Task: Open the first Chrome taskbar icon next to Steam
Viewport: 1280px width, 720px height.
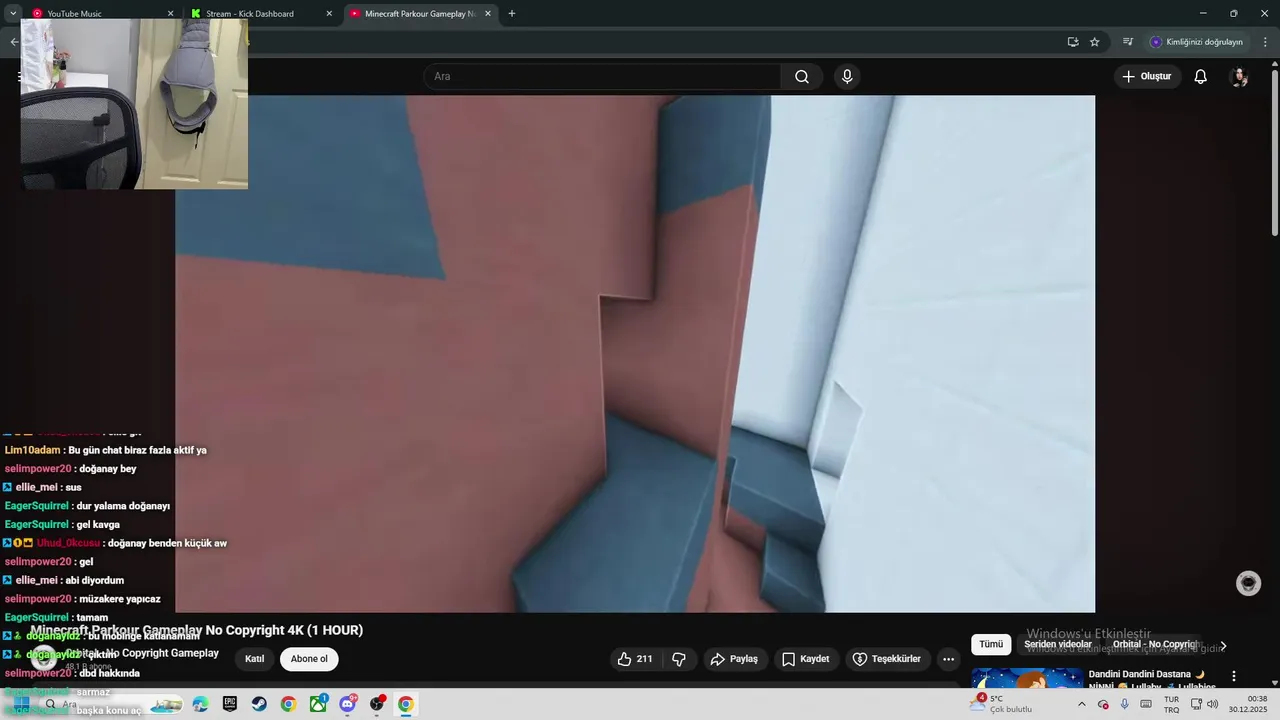Action: tap(288, 704)
